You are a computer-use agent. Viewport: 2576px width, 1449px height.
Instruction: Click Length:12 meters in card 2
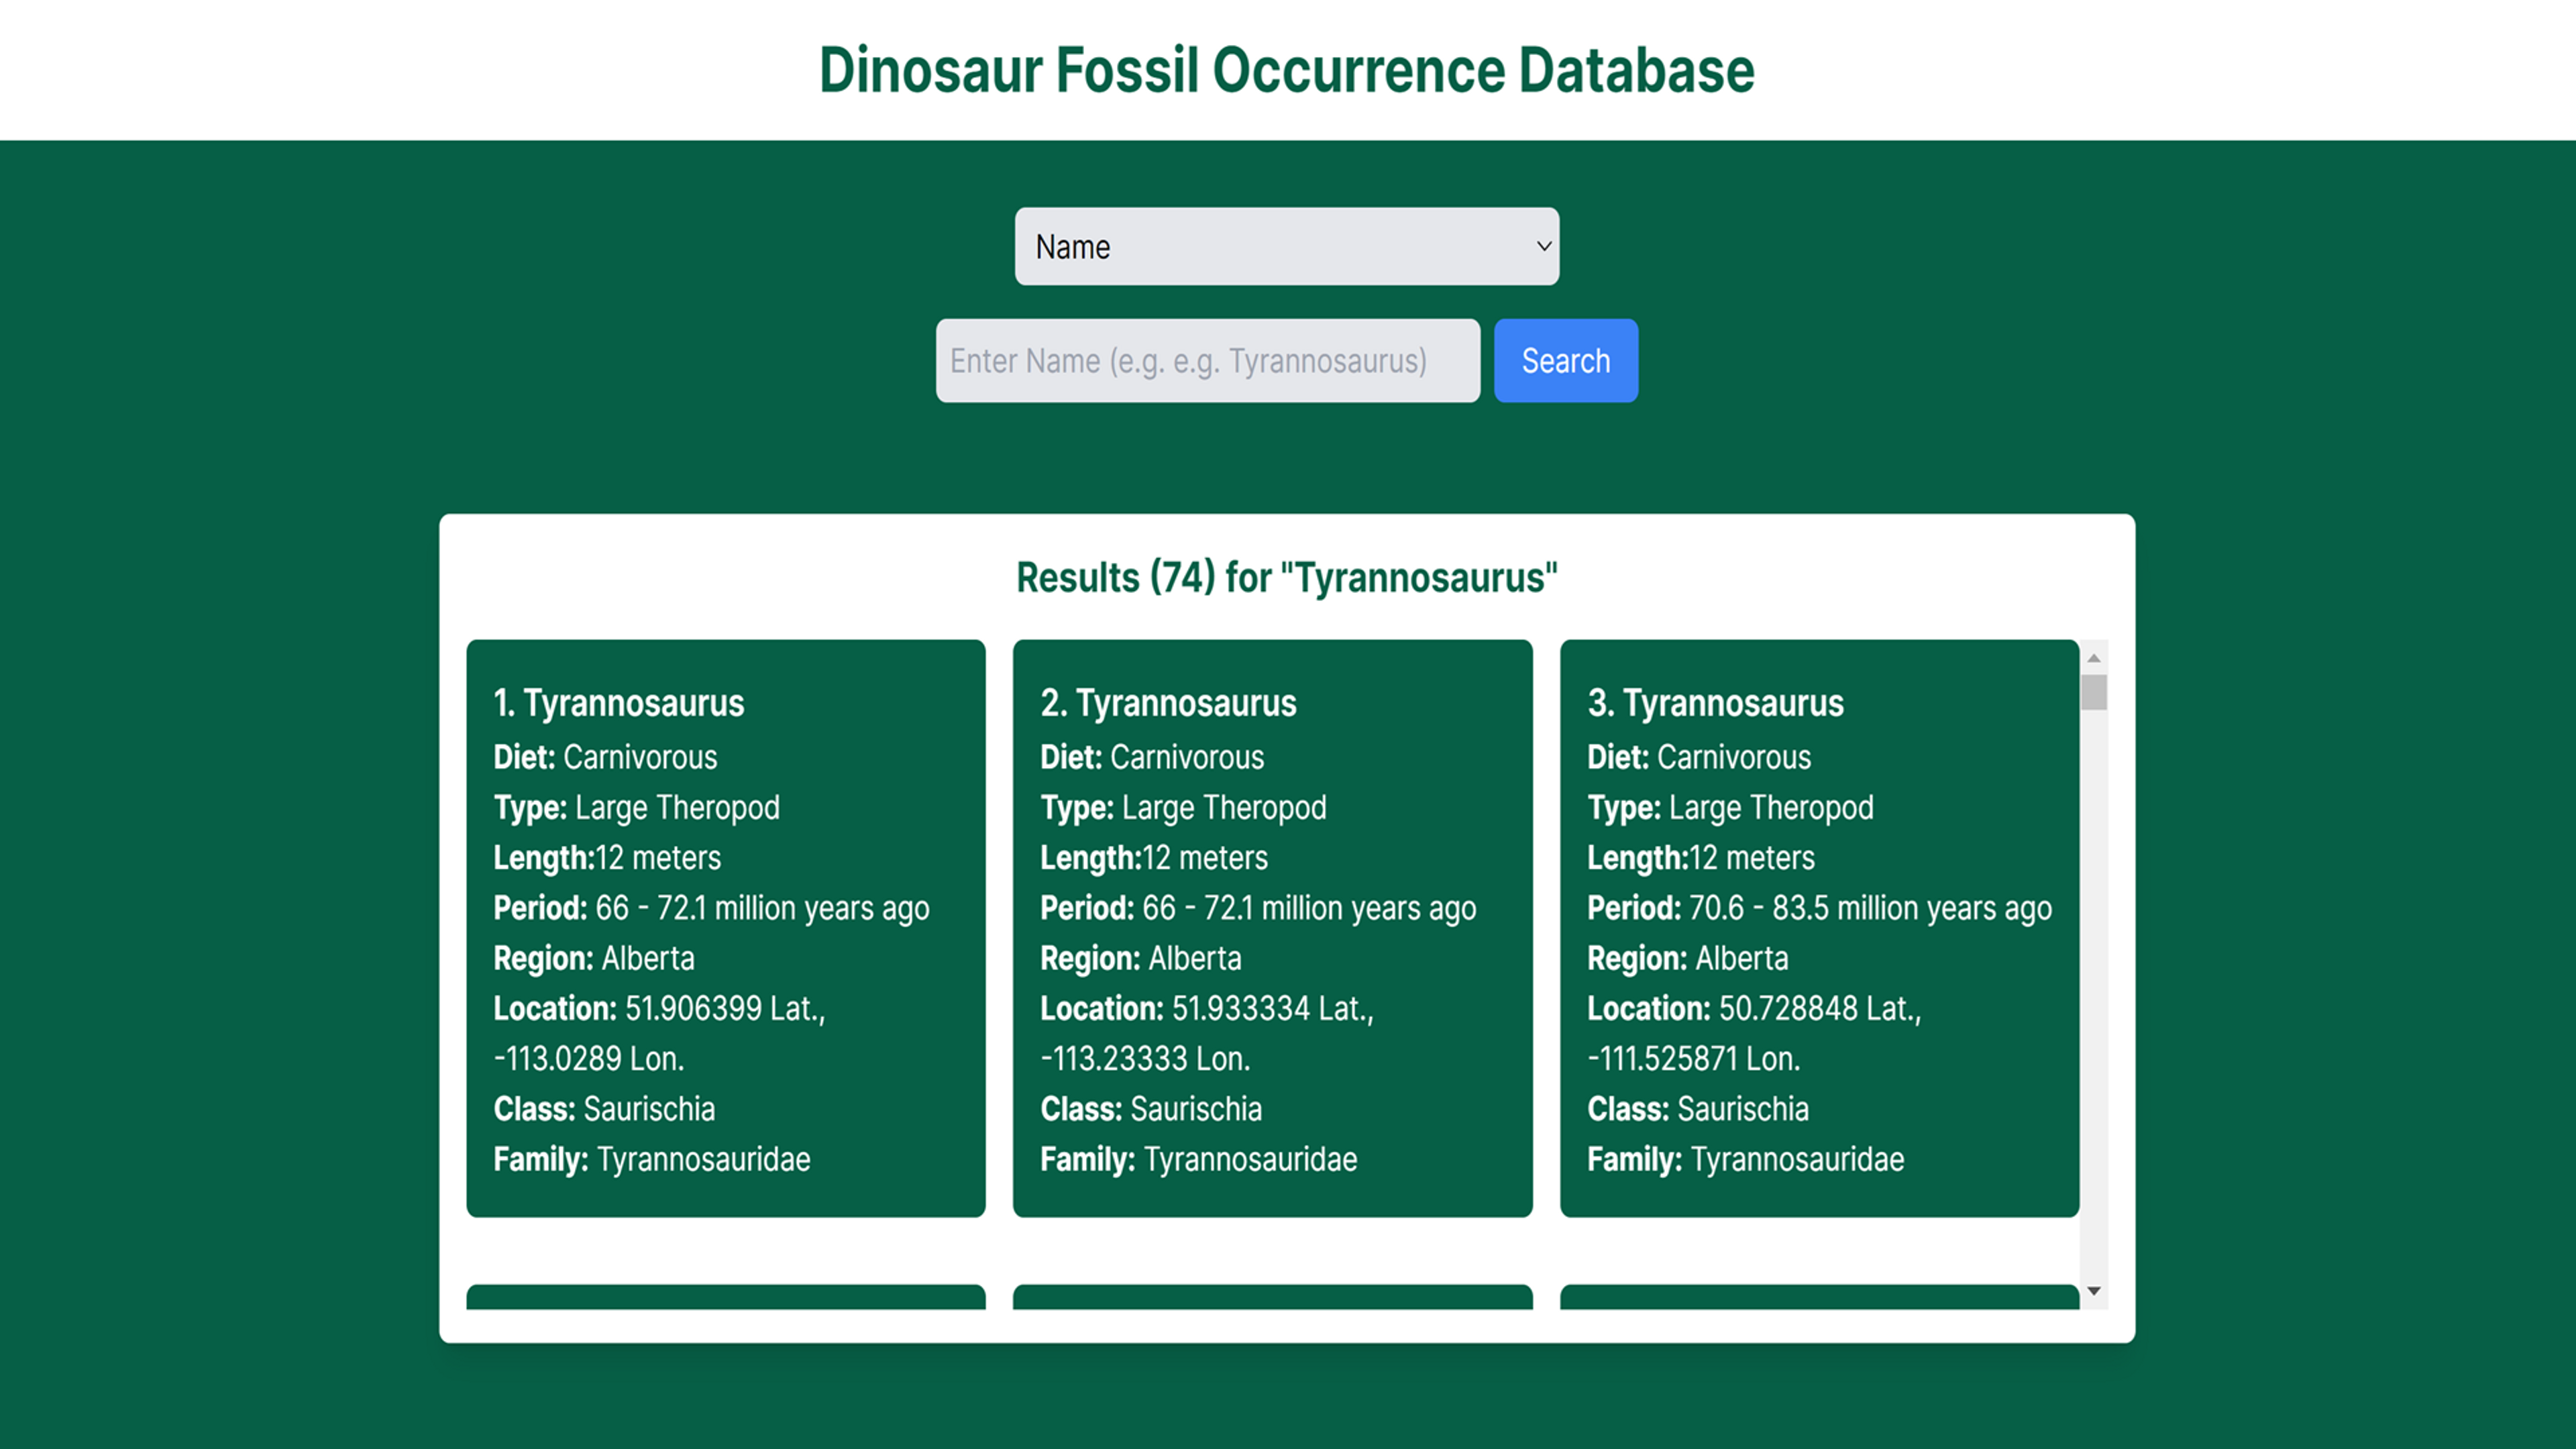coord(1154,858)
